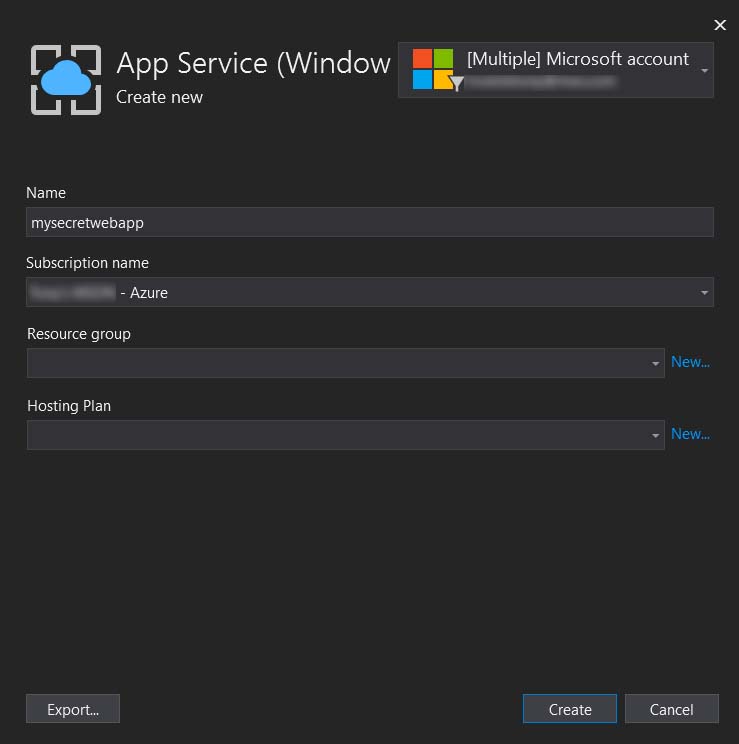Click New link beside Resource group
The height and width of the screenshot is (744, 739).
pos(690,362)
